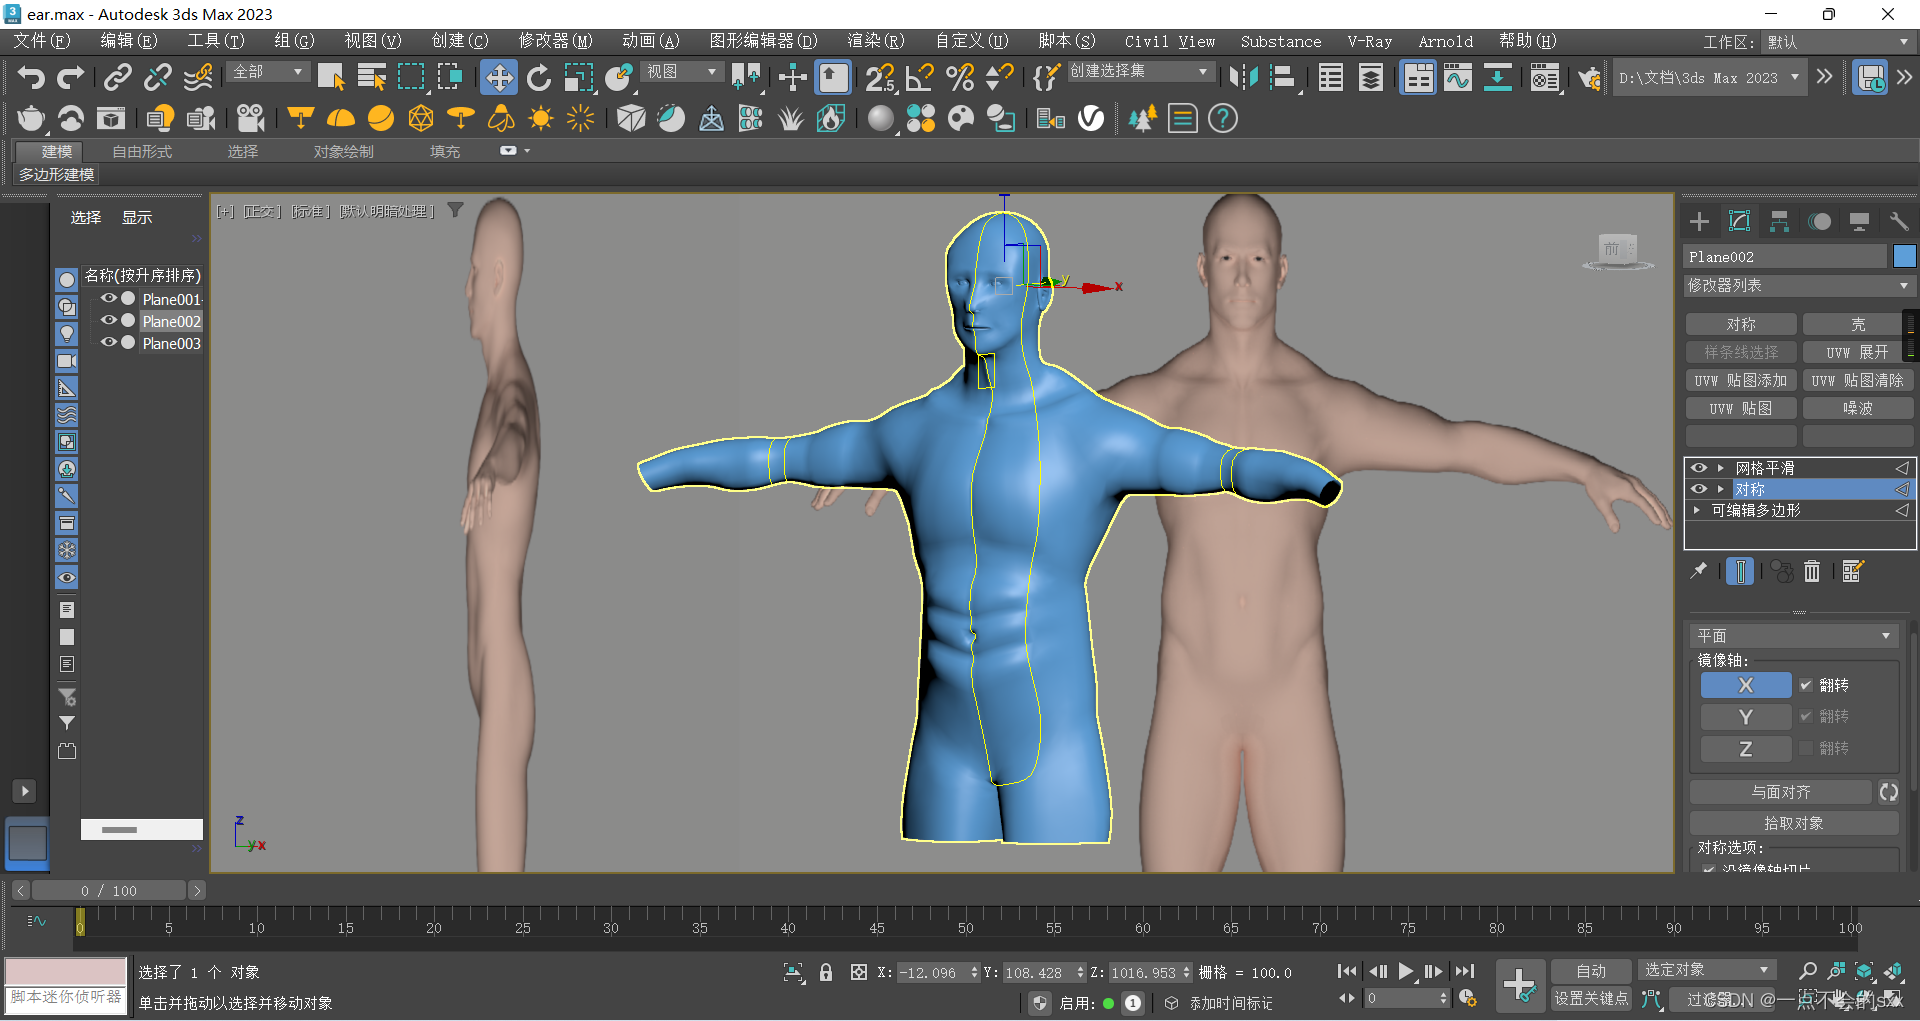Click the Plane002 object name field
The width and height of the screenshot is (1920, 1021).
(1785, 256)
